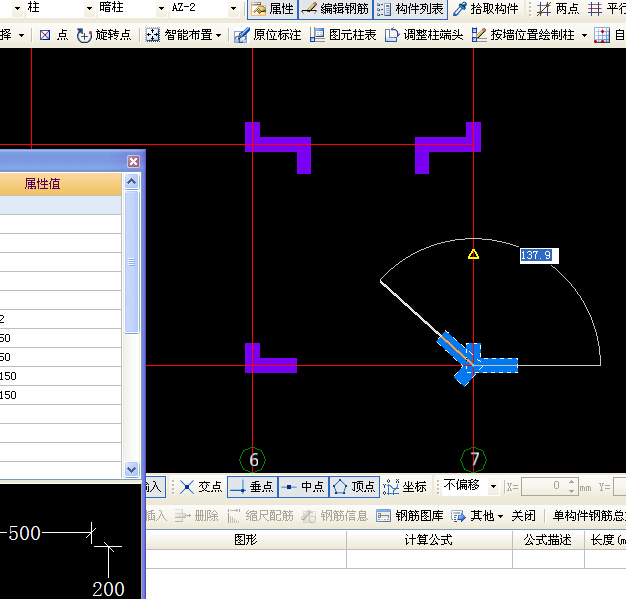Screen dimensions: 626x599
Task: Click the 公式描述 column header
Action: [x=548, y=540]
